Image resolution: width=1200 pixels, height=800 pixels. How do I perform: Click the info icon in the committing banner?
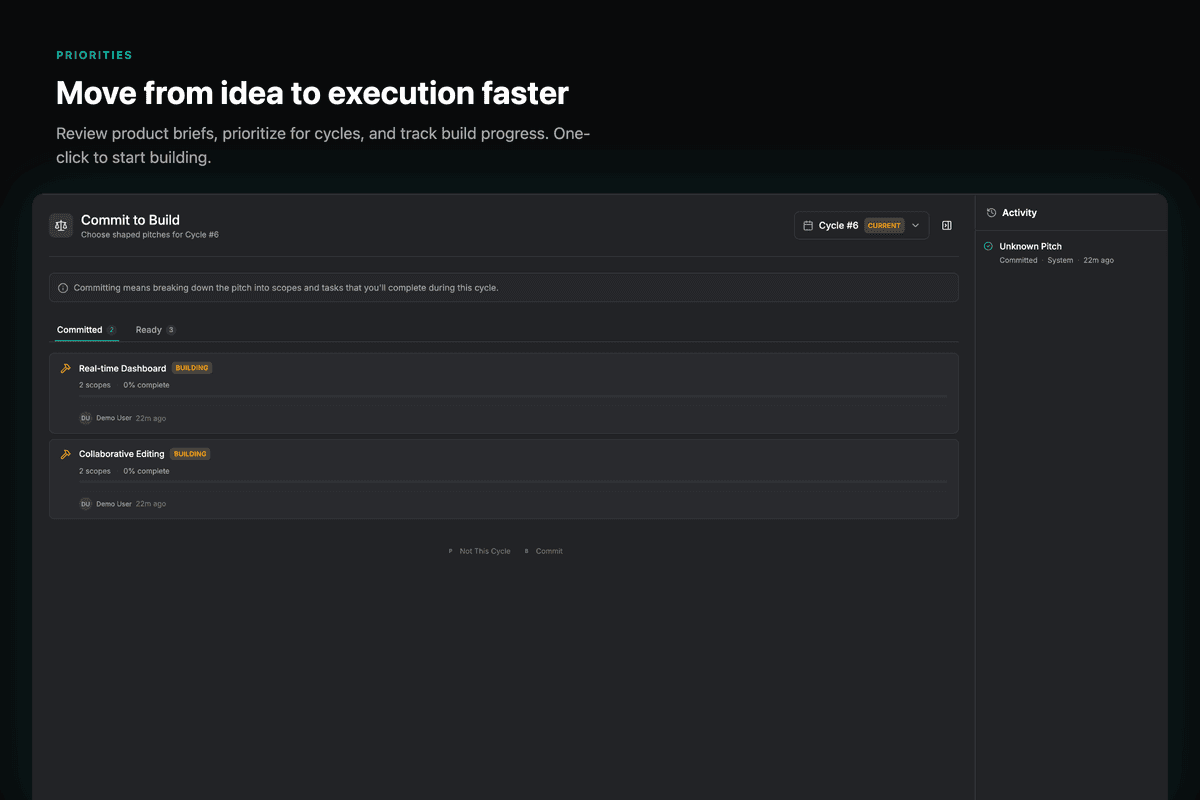63,287
